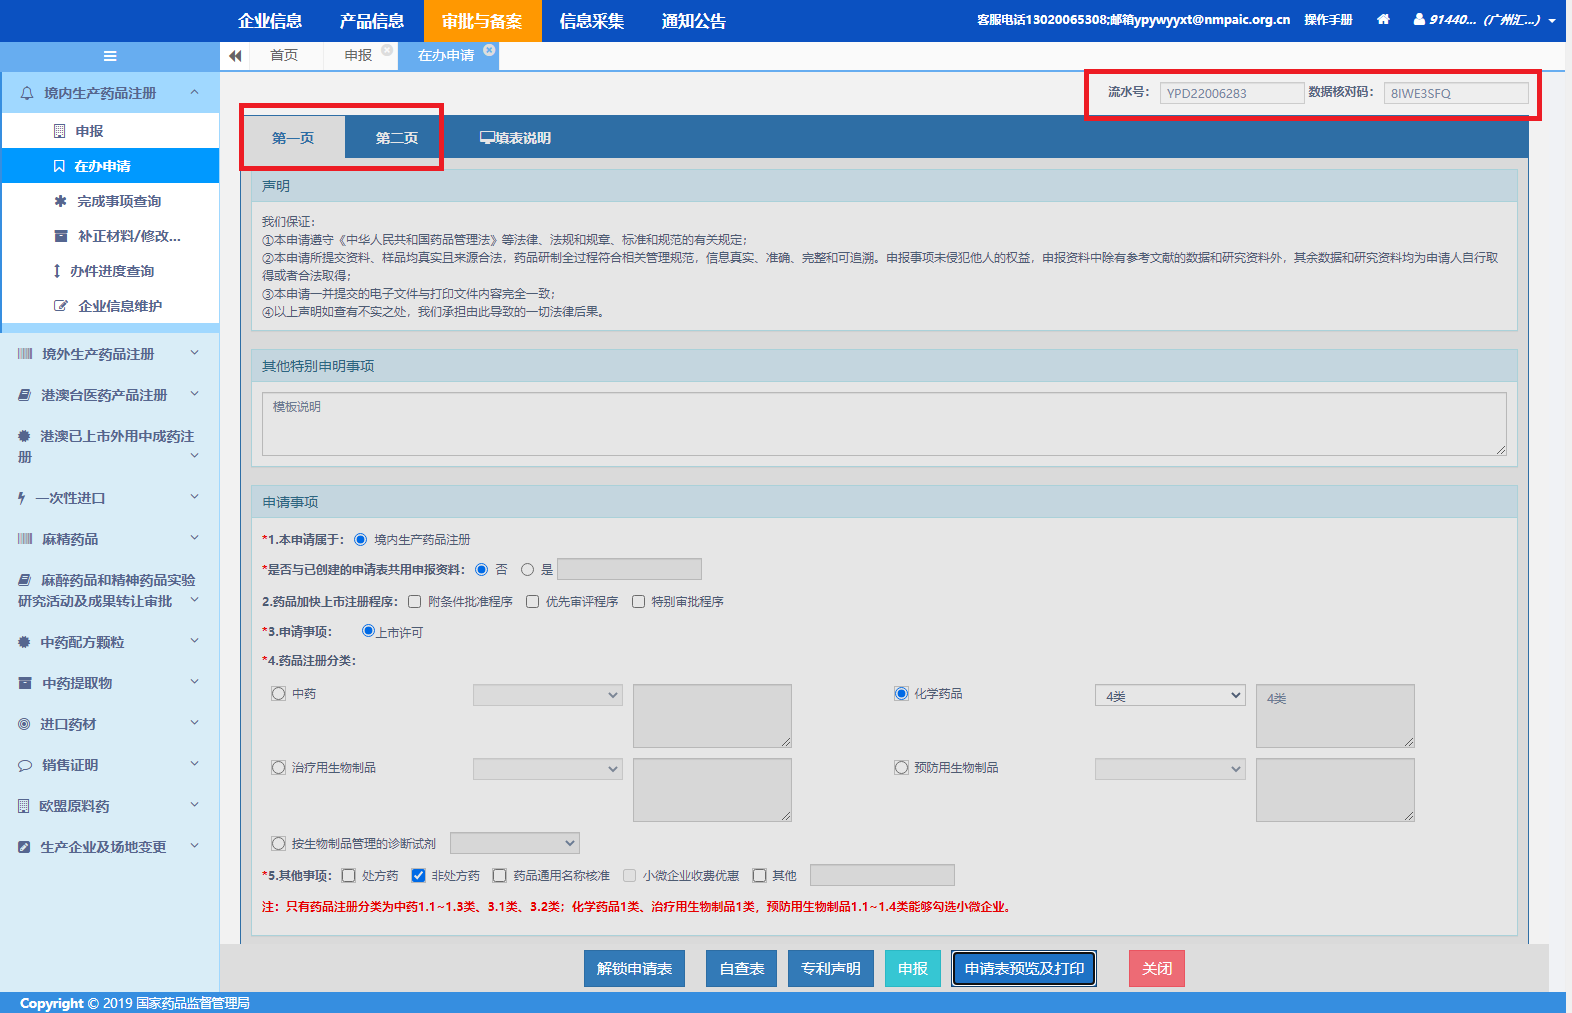The width and height of the screenshot is (1572, 1013).
Task: Uncheck the 非处方药 checkbox
Action: tap(419, 876)
